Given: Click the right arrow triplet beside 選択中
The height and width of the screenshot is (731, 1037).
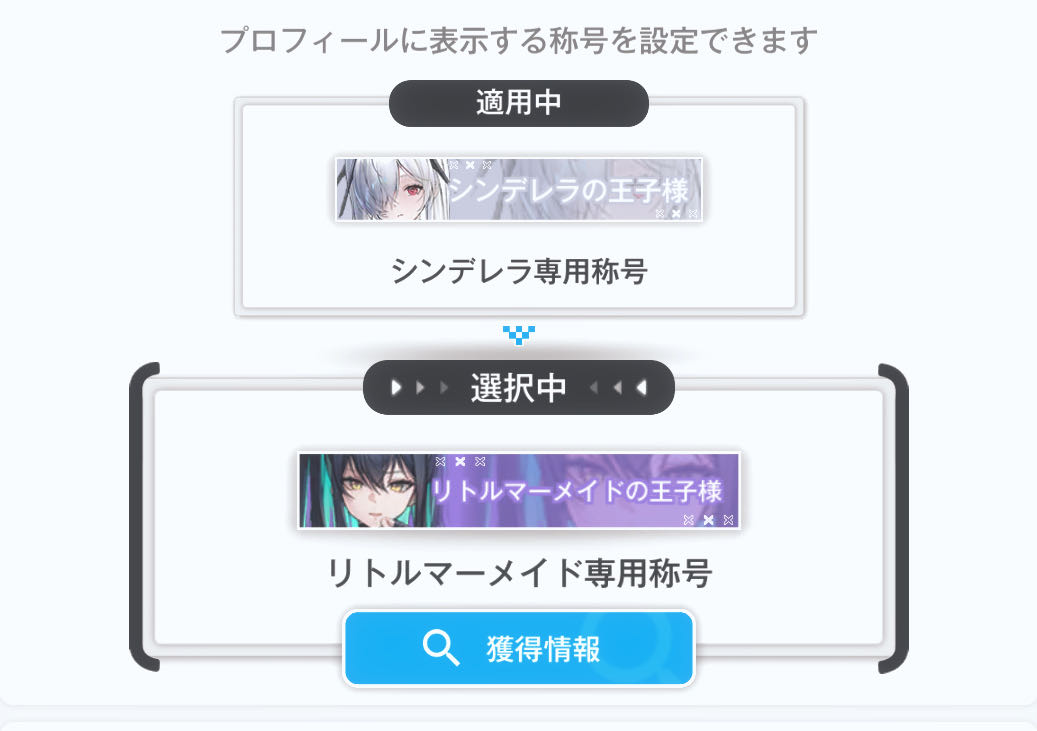Looking at the screenshot, I should [618, 388].
